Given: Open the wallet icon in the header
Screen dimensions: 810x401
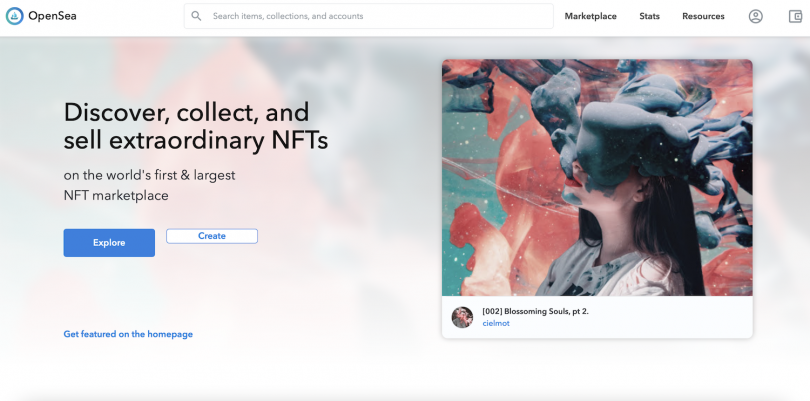Looking at the screenshot, I should click(x=795, y=17).
